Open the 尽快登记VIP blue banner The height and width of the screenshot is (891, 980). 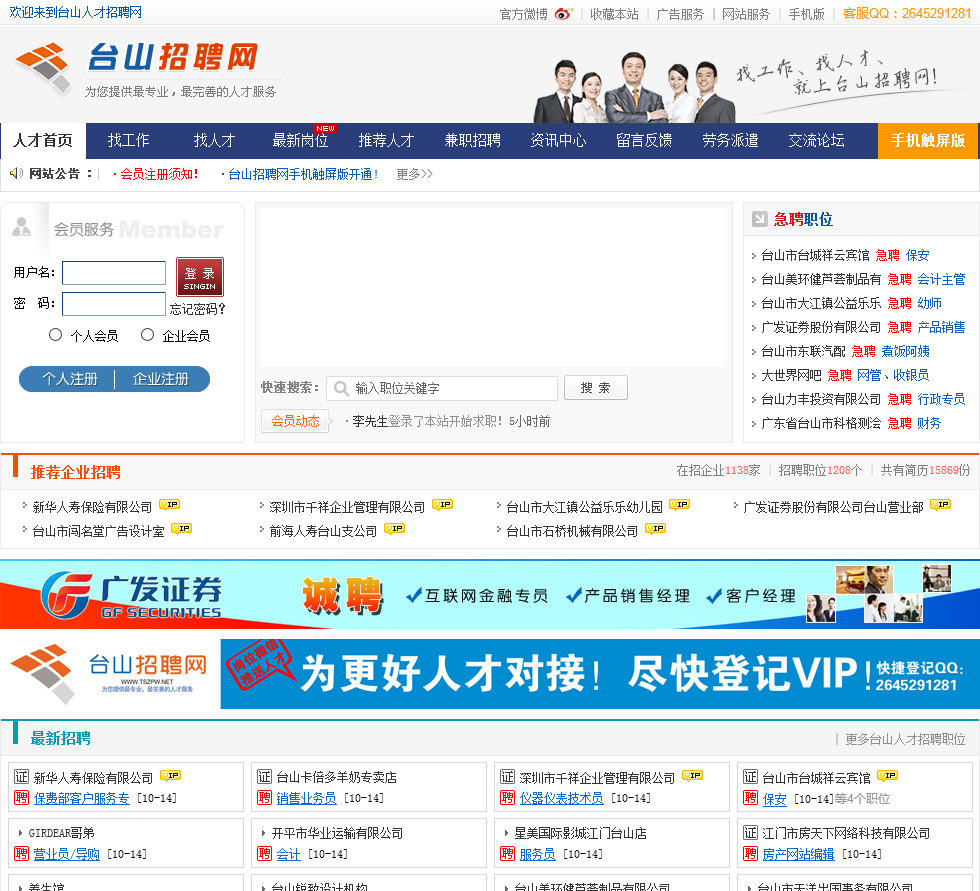[x=600, y=674]
